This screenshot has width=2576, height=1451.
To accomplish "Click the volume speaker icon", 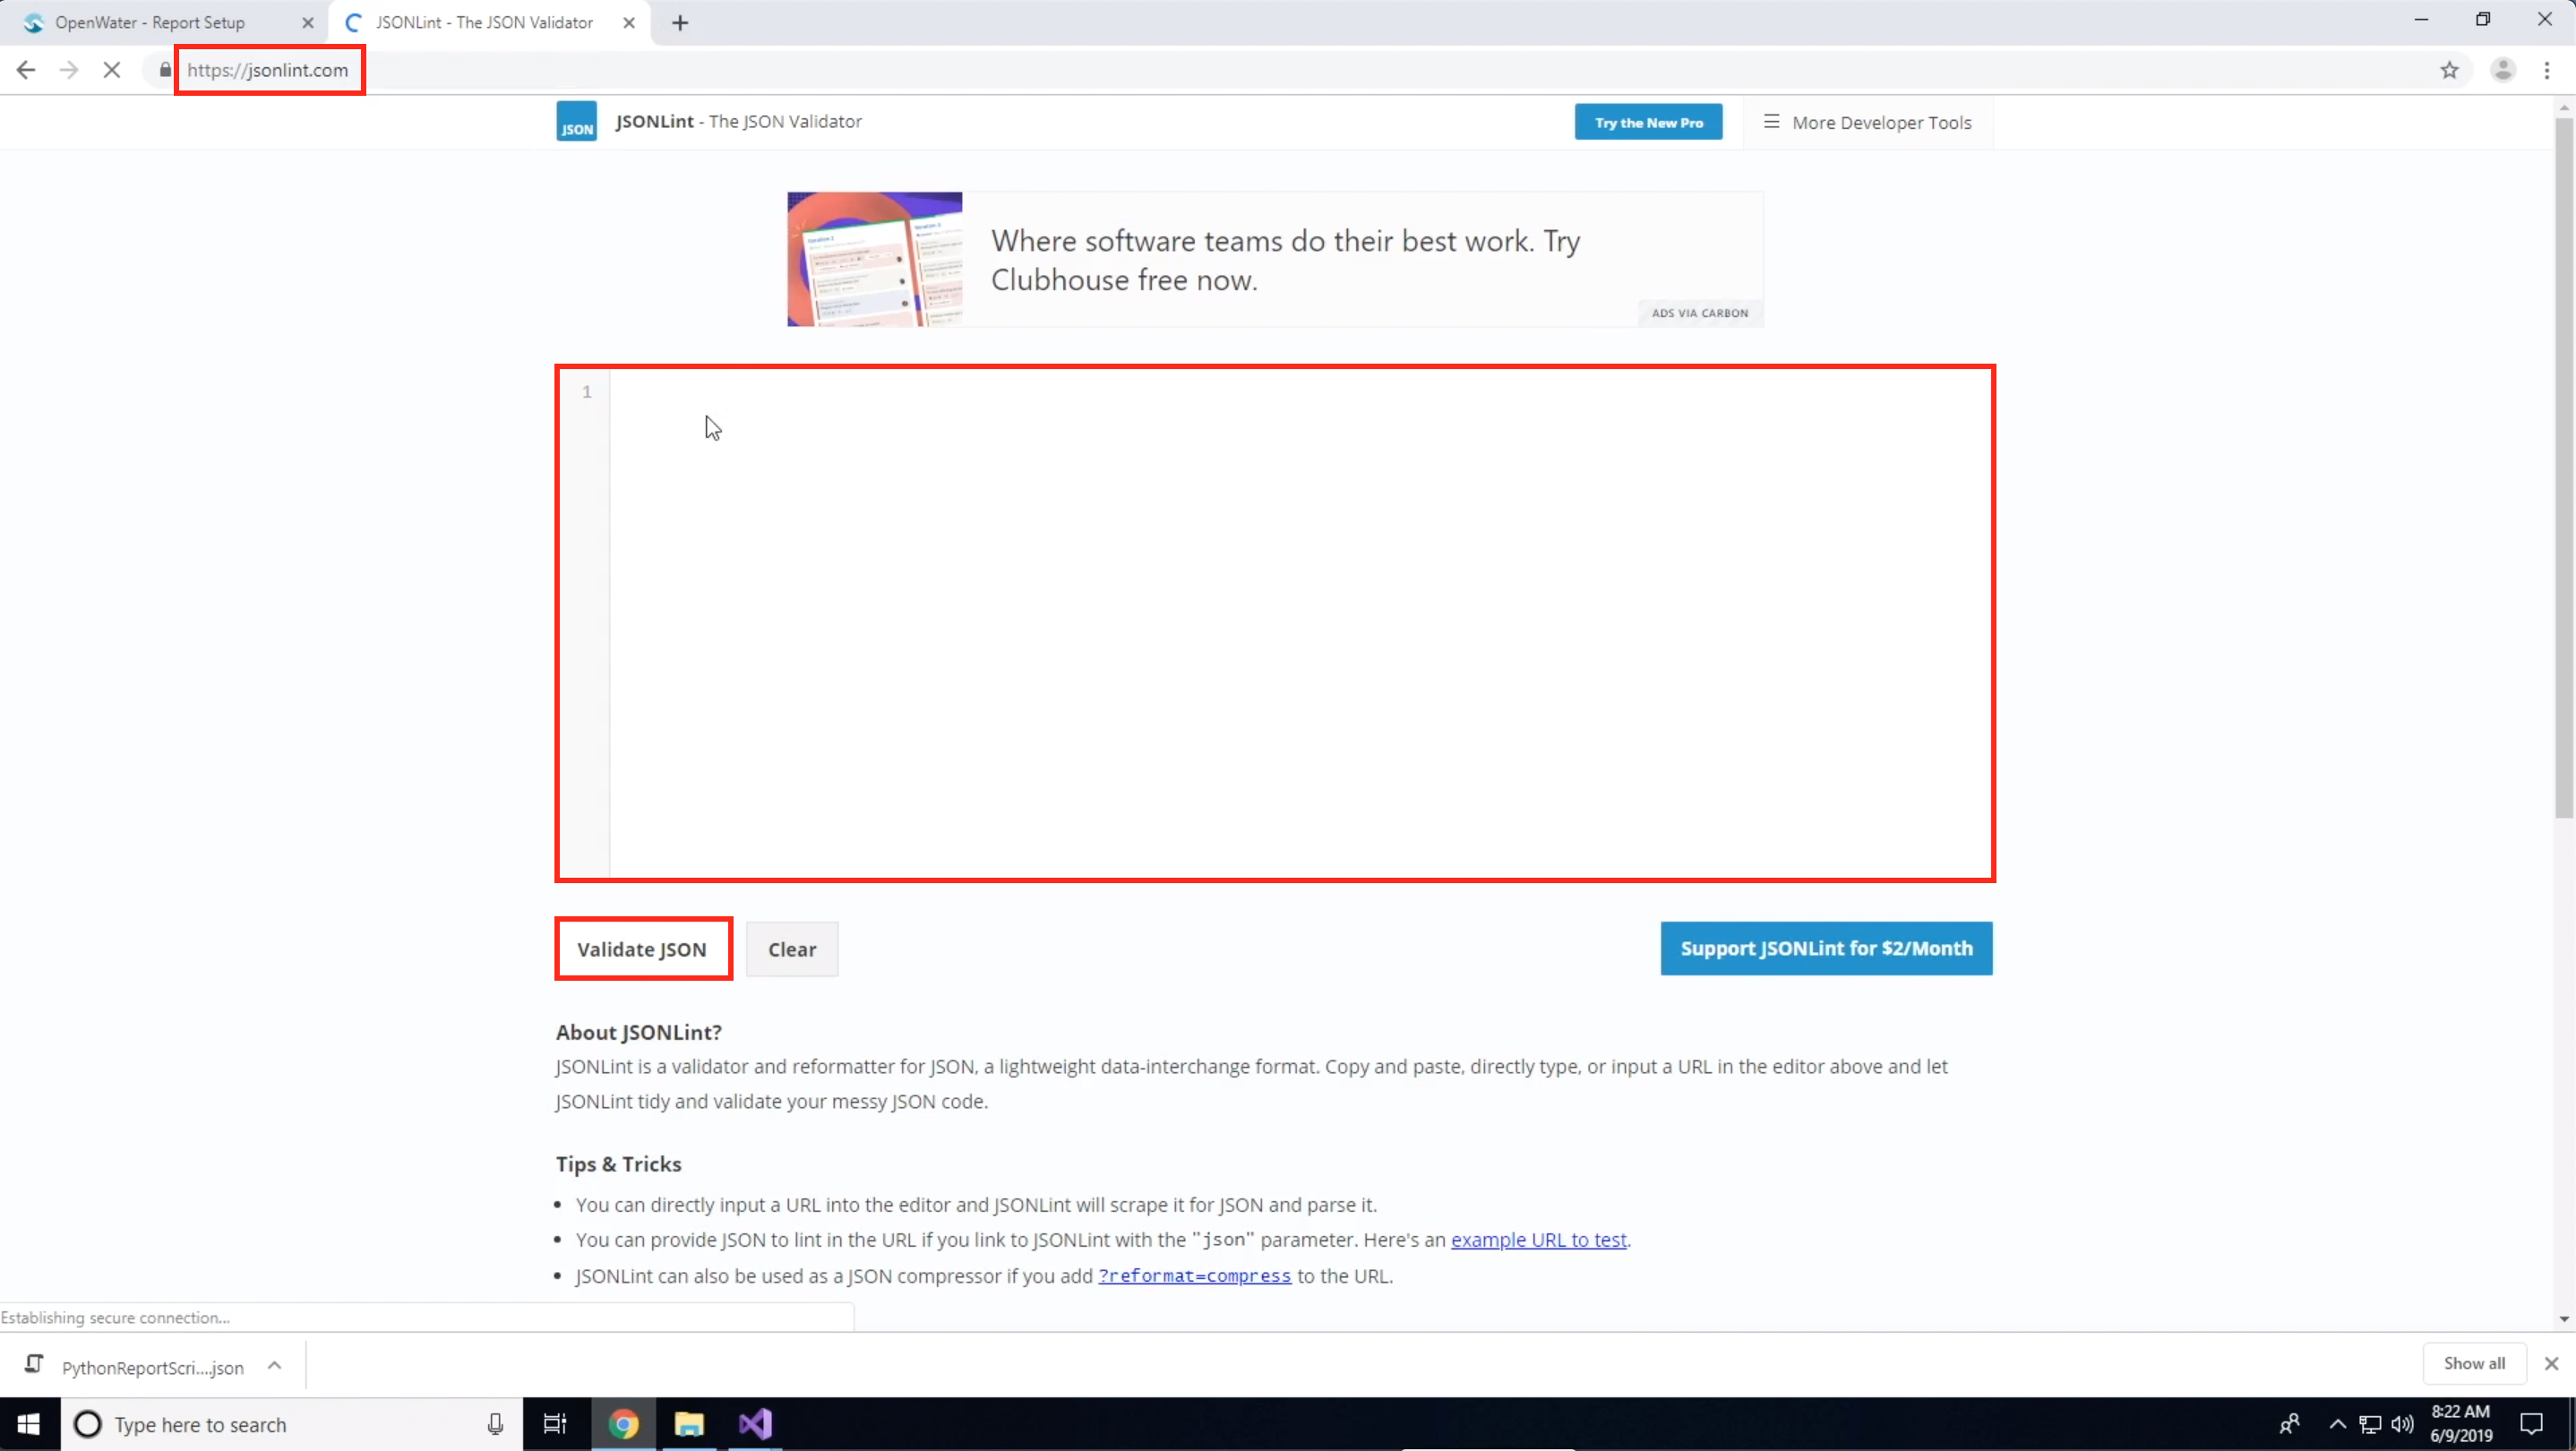I will tap(2402, 1424).
